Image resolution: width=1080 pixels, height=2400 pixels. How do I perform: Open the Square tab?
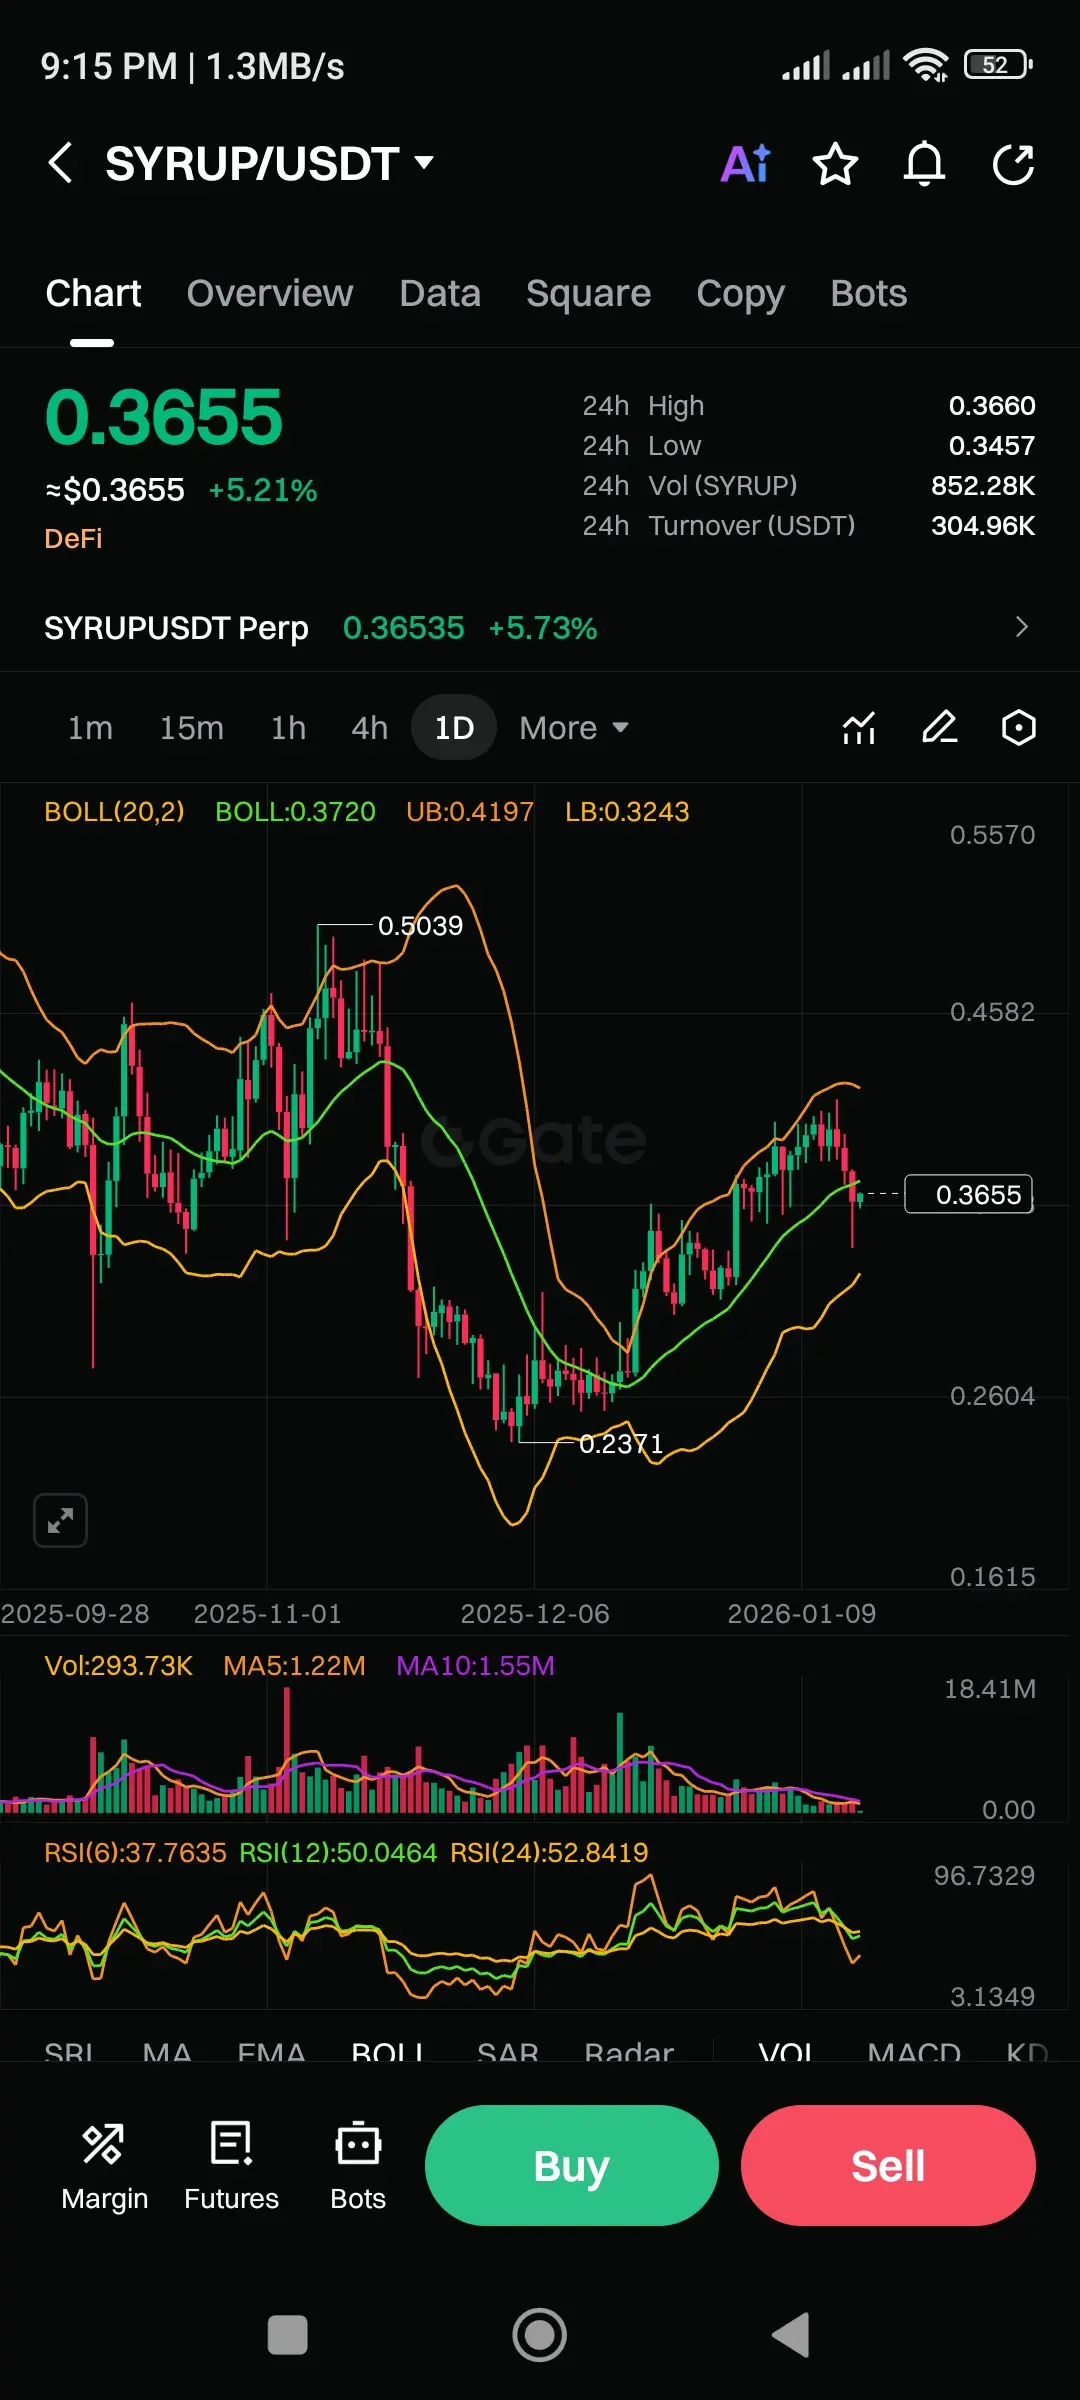tap(588, 293)
